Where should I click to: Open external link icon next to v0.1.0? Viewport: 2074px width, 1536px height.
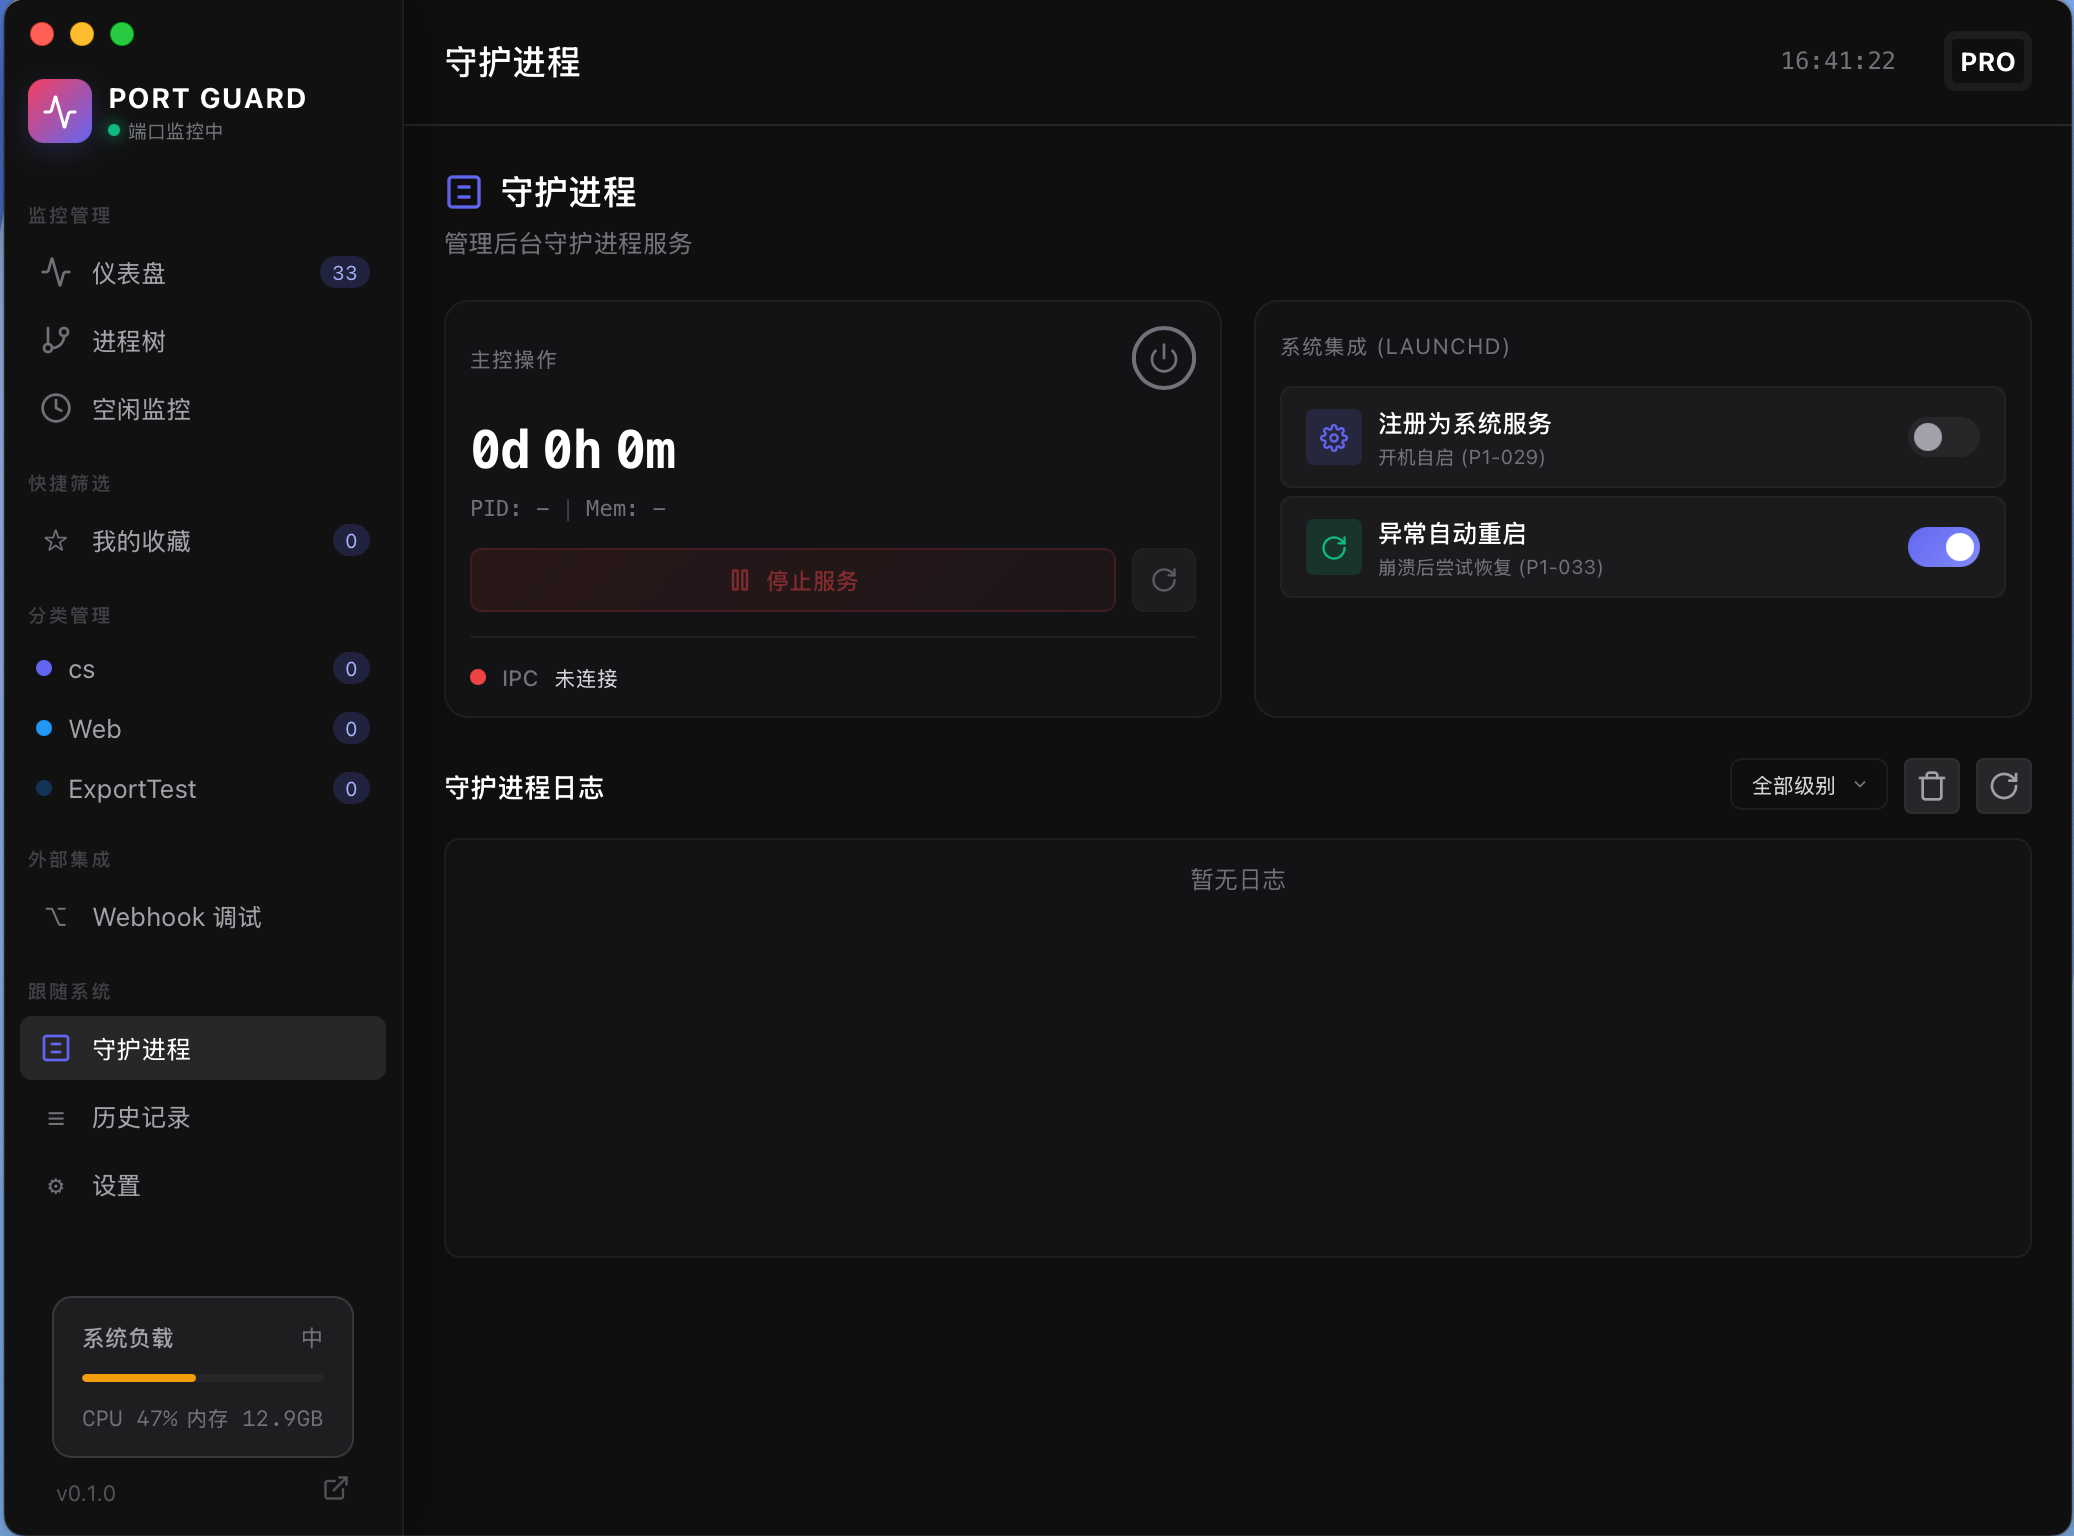tap(336, 1488)
